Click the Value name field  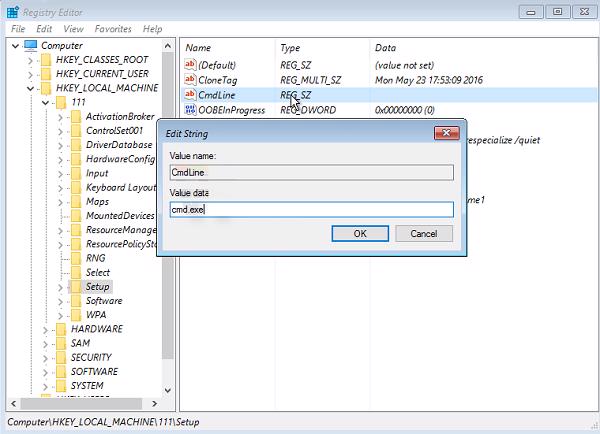pyautogui.click(x=312, y=172)
